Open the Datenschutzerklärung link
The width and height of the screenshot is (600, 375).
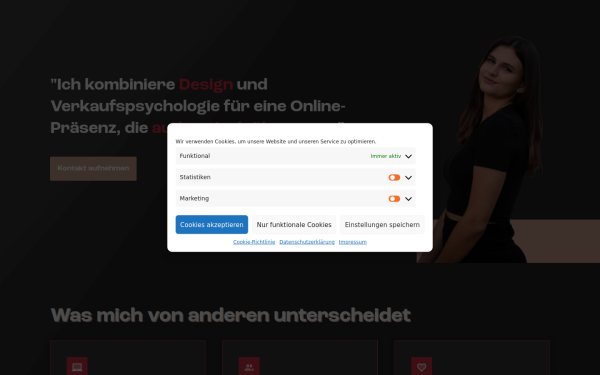pos(307,242)
